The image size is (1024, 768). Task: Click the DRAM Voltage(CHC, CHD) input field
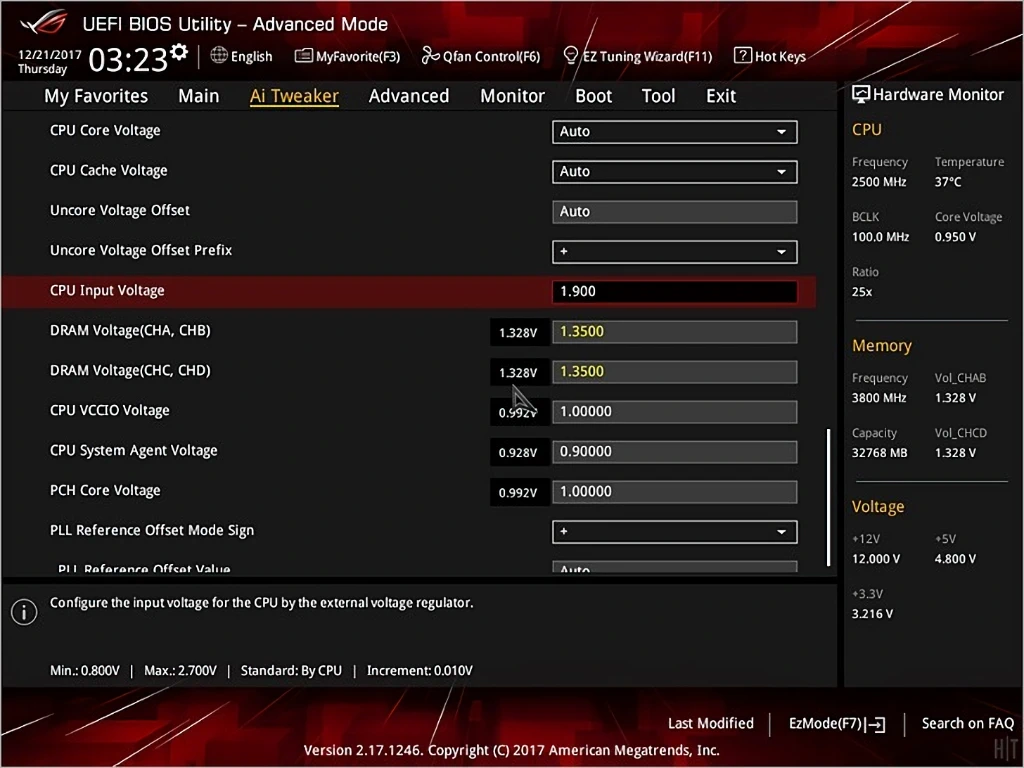pos(674,372)
